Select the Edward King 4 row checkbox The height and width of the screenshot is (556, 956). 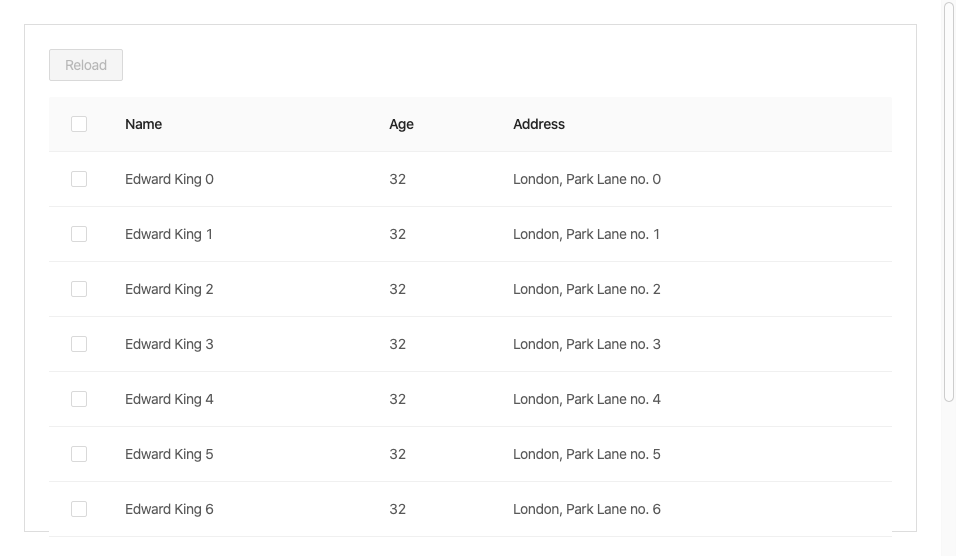point(79,399)
